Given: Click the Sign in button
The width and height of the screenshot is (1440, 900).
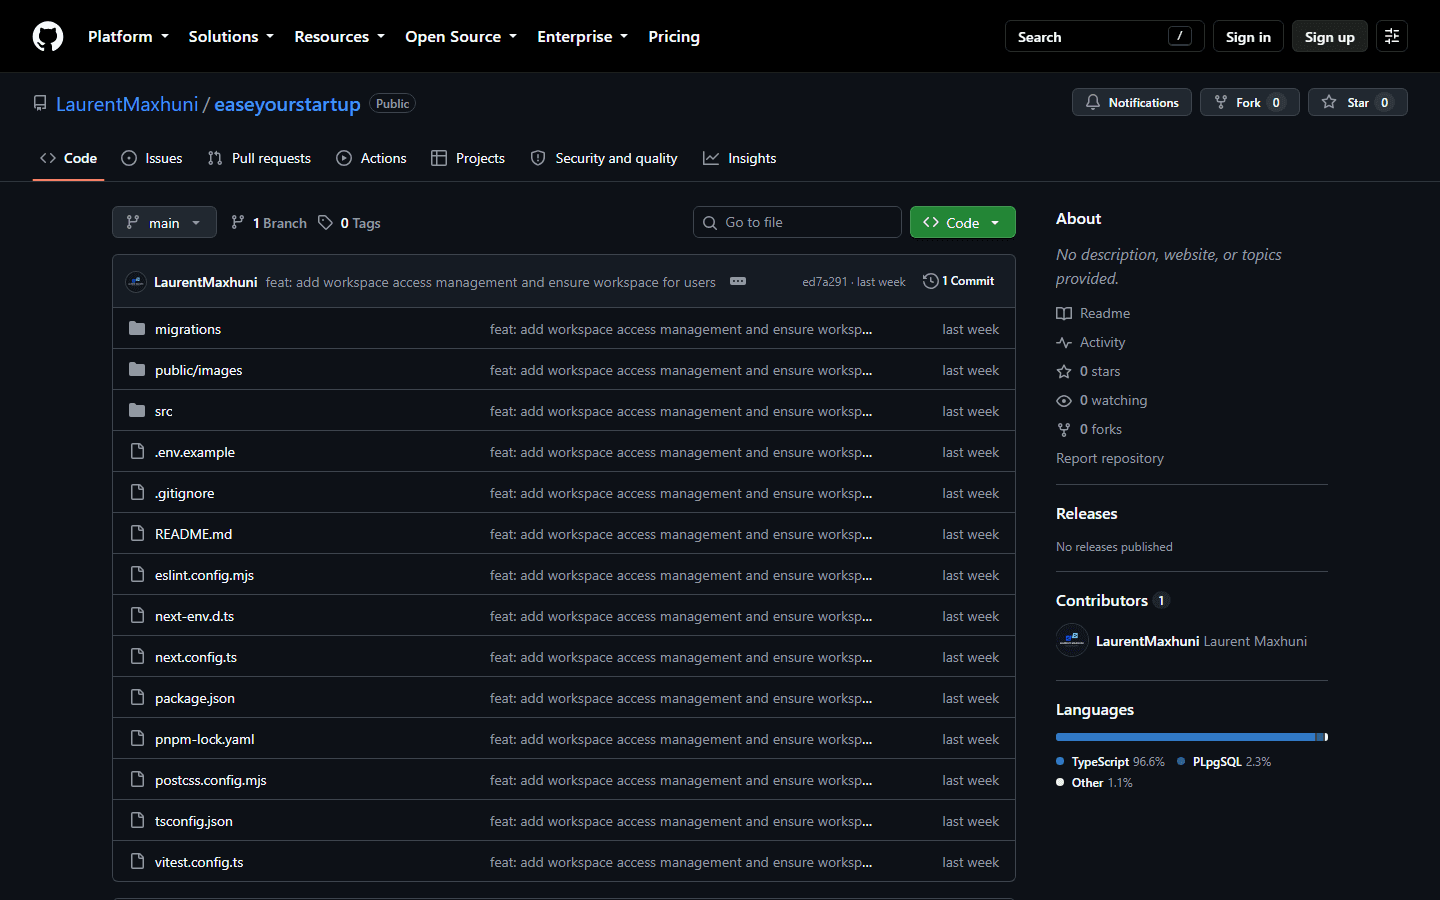Looking at the screenshot, I should (1248, 36).
